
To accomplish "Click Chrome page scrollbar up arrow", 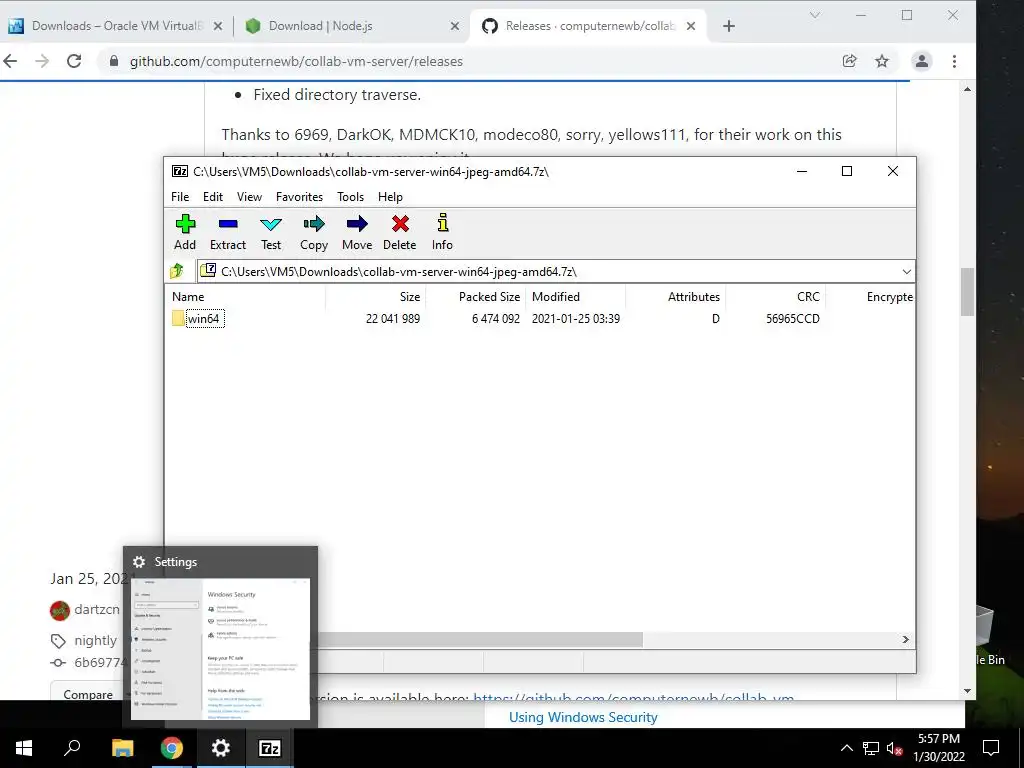I will (x=967, y=89).
